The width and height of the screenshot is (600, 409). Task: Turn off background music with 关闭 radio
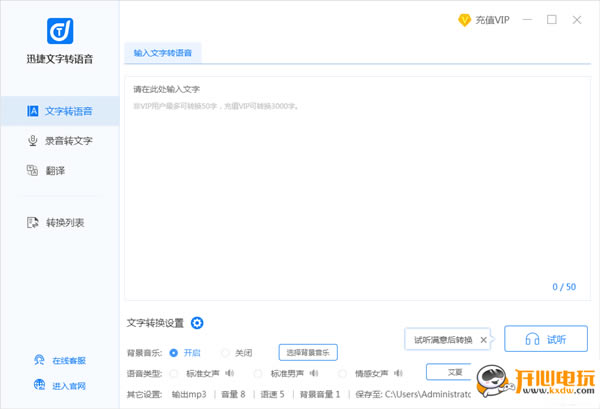point(226,352)
